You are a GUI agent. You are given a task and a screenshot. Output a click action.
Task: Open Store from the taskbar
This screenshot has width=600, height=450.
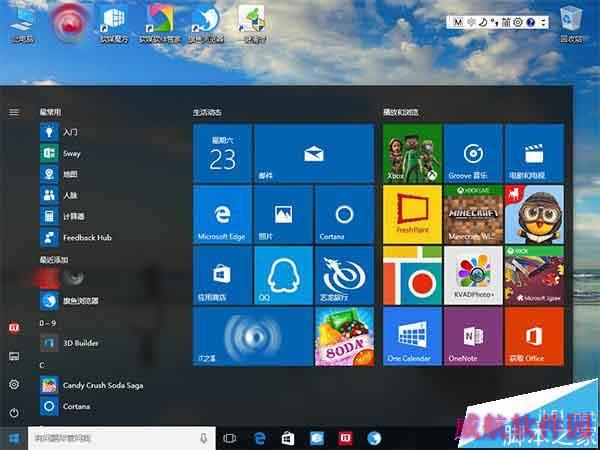coord(288,439)
